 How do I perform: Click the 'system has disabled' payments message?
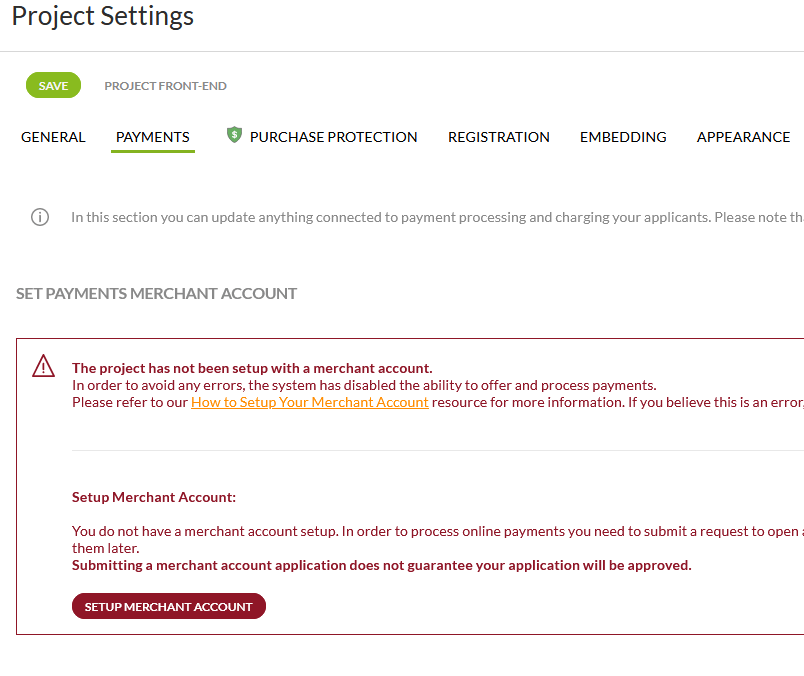tap(364, 385)
